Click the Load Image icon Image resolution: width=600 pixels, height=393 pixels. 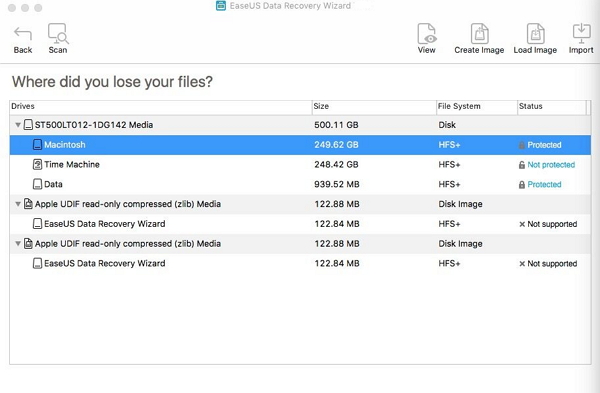tap(535, 34)
